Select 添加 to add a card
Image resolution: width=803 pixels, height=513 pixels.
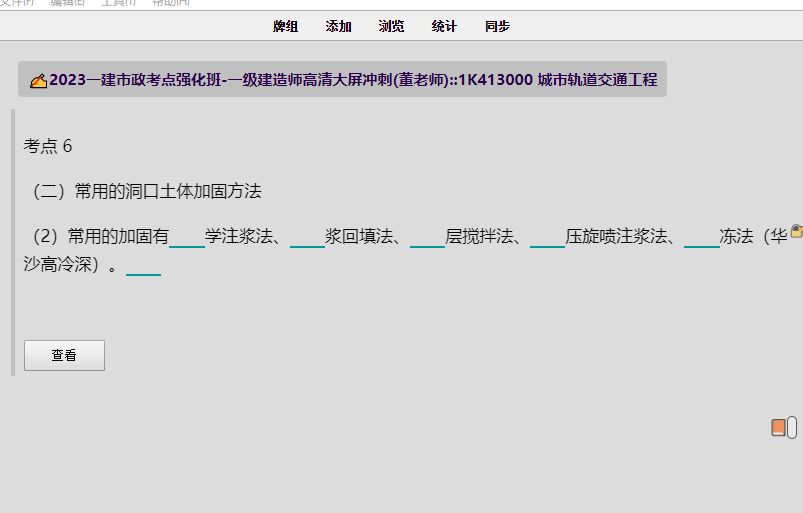tap(339, 26)
